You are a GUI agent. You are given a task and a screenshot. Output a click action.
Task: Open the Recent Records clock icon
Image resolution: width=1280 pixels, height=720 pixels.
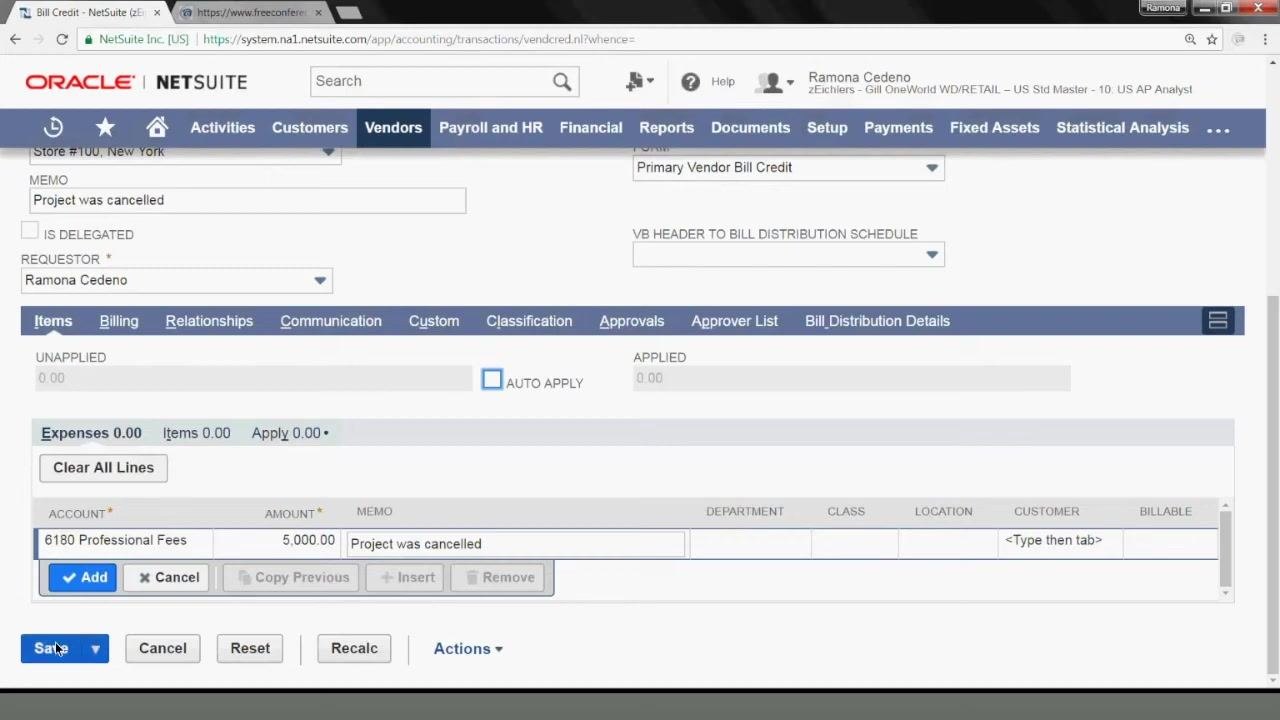point(53,127)
